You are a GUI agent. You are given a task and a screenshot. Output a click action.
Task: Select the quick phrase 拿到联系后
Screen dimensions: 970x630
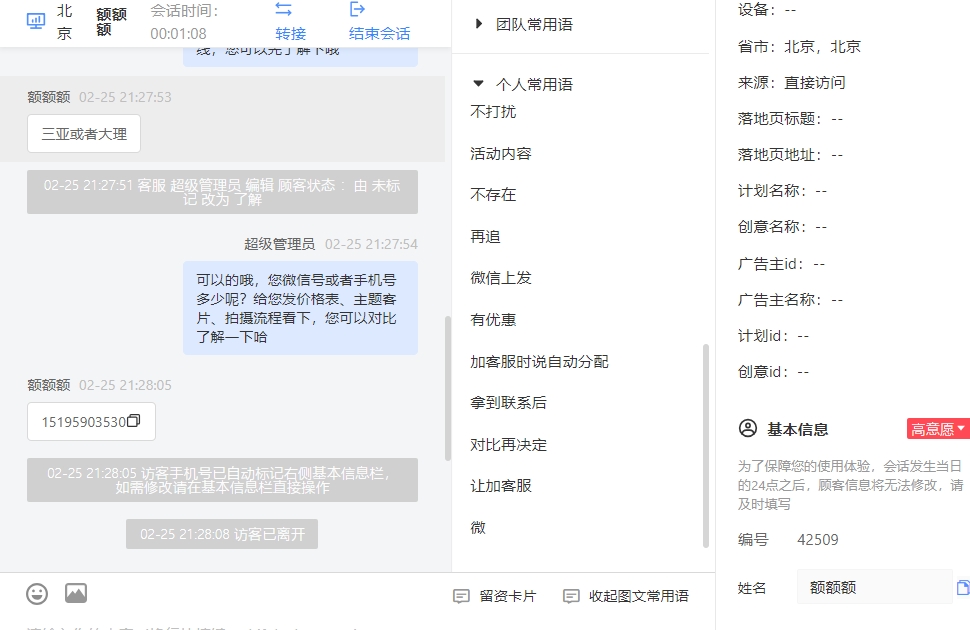509,402
